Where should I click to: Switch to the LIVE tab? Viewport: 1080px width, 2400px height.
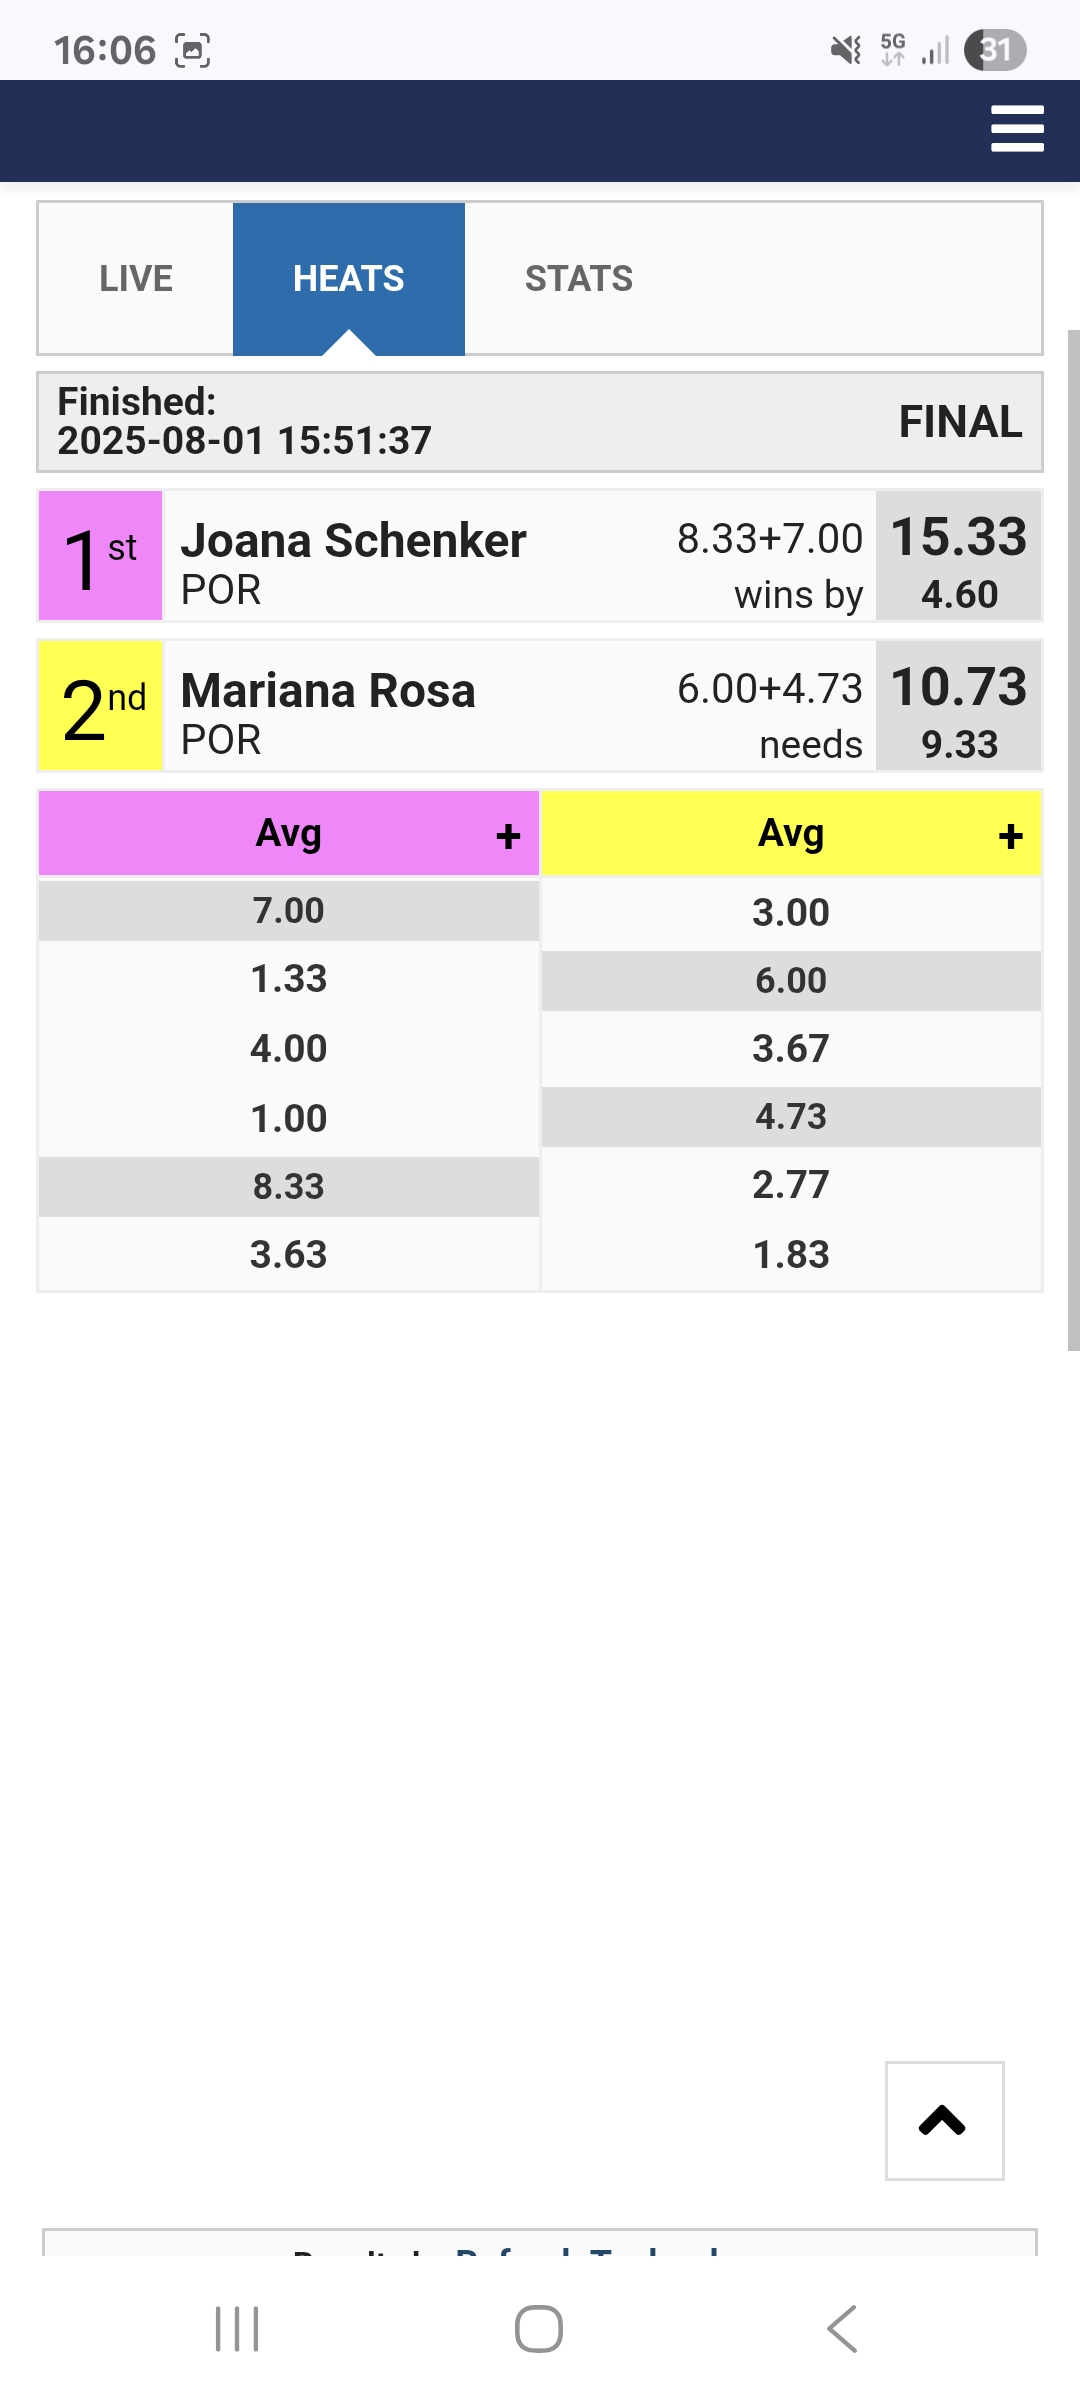click(x=136, y=279)
